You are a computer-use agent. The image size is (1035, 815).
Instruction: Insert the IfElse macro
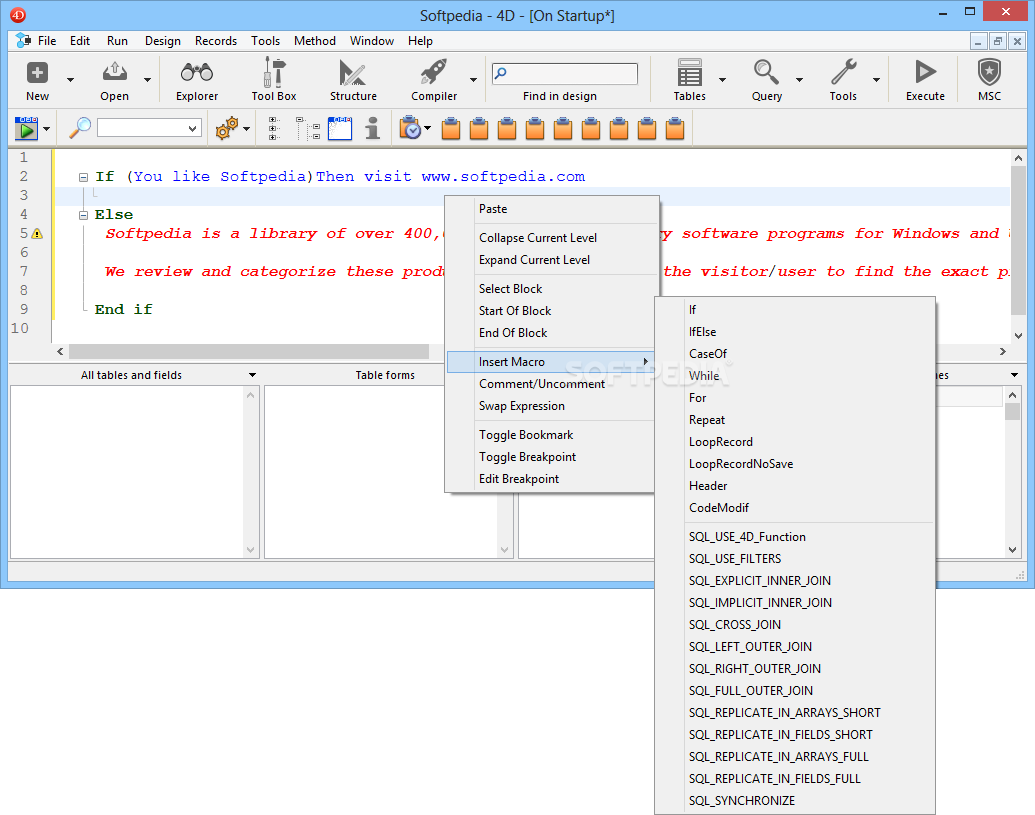pos(795,331)
